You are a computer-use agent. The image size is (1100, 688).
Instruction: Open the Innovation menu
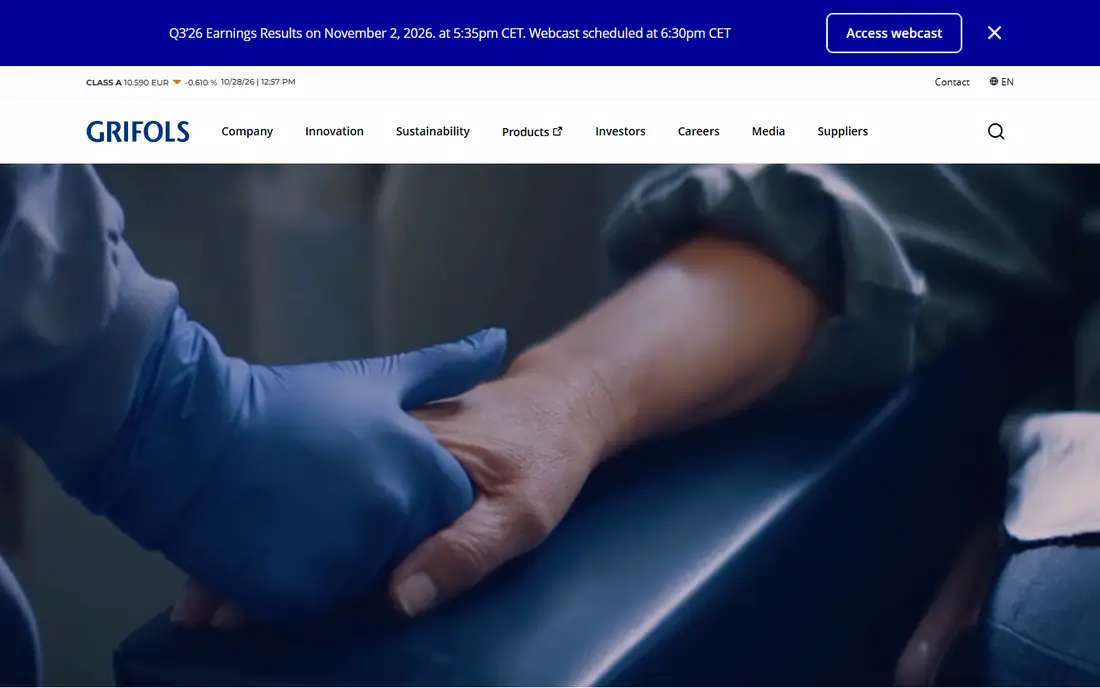334,131
